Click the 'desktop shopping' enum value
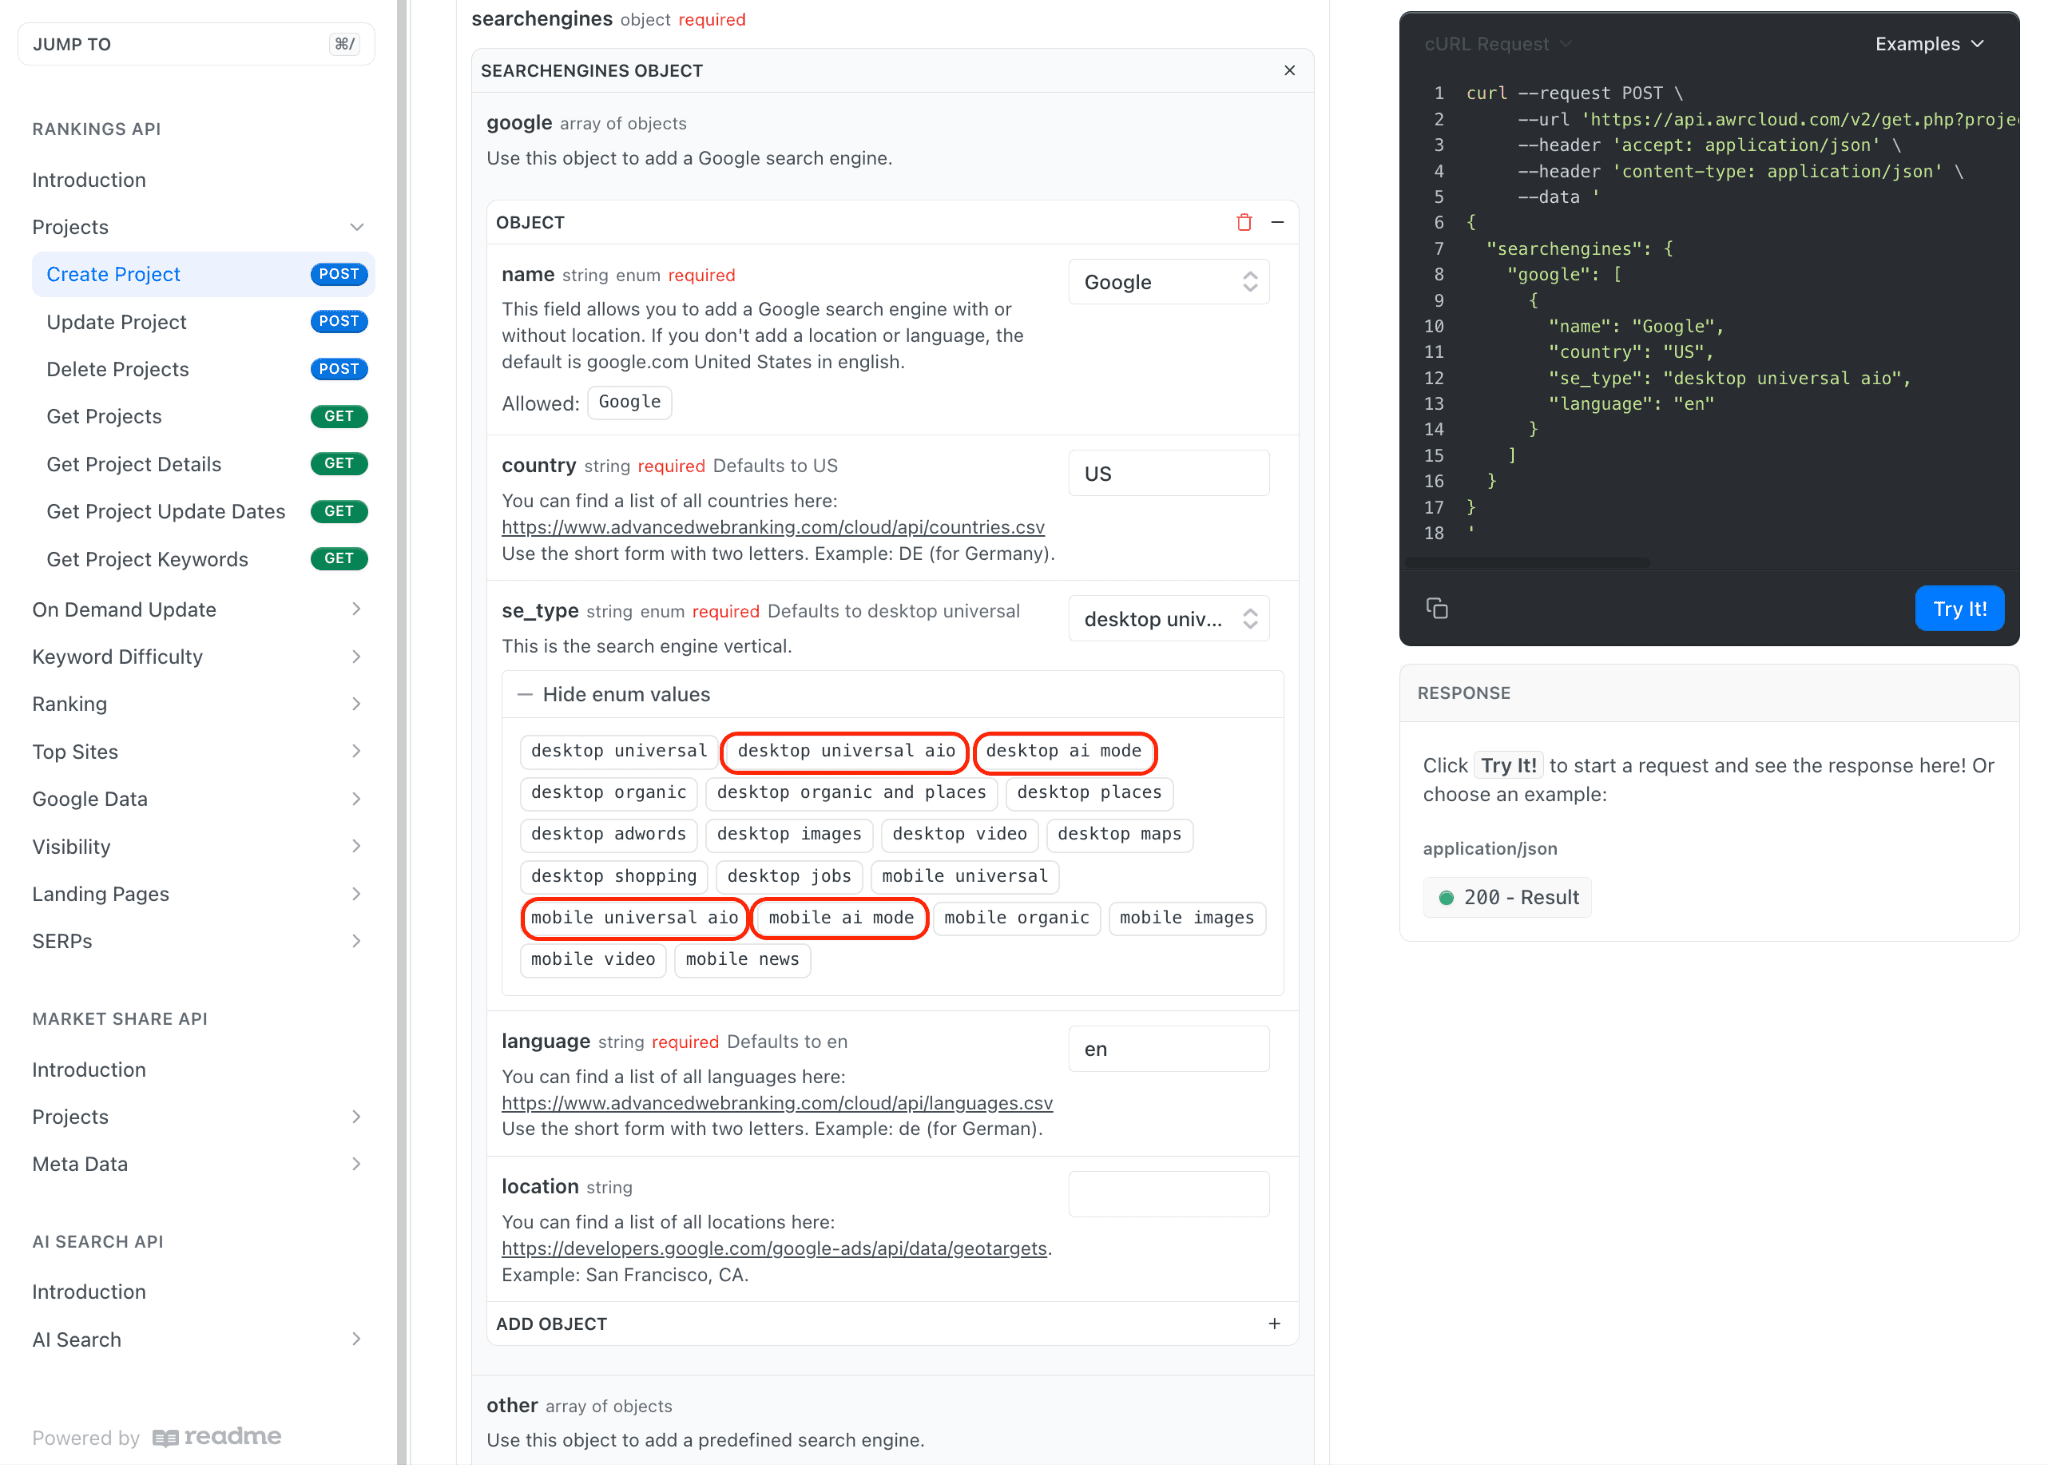The width and height of the screenshot is (2048, 1465). pos(614,876)
